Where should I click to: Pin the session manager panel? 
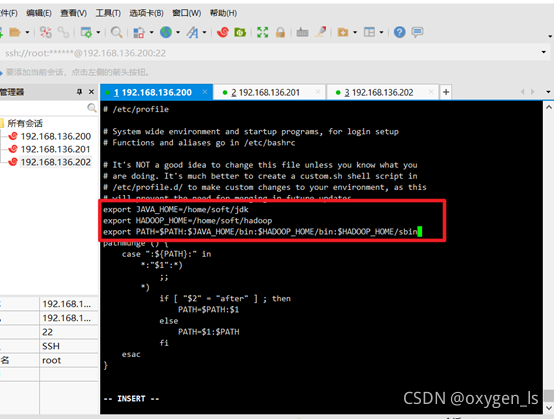click(79, 92)
